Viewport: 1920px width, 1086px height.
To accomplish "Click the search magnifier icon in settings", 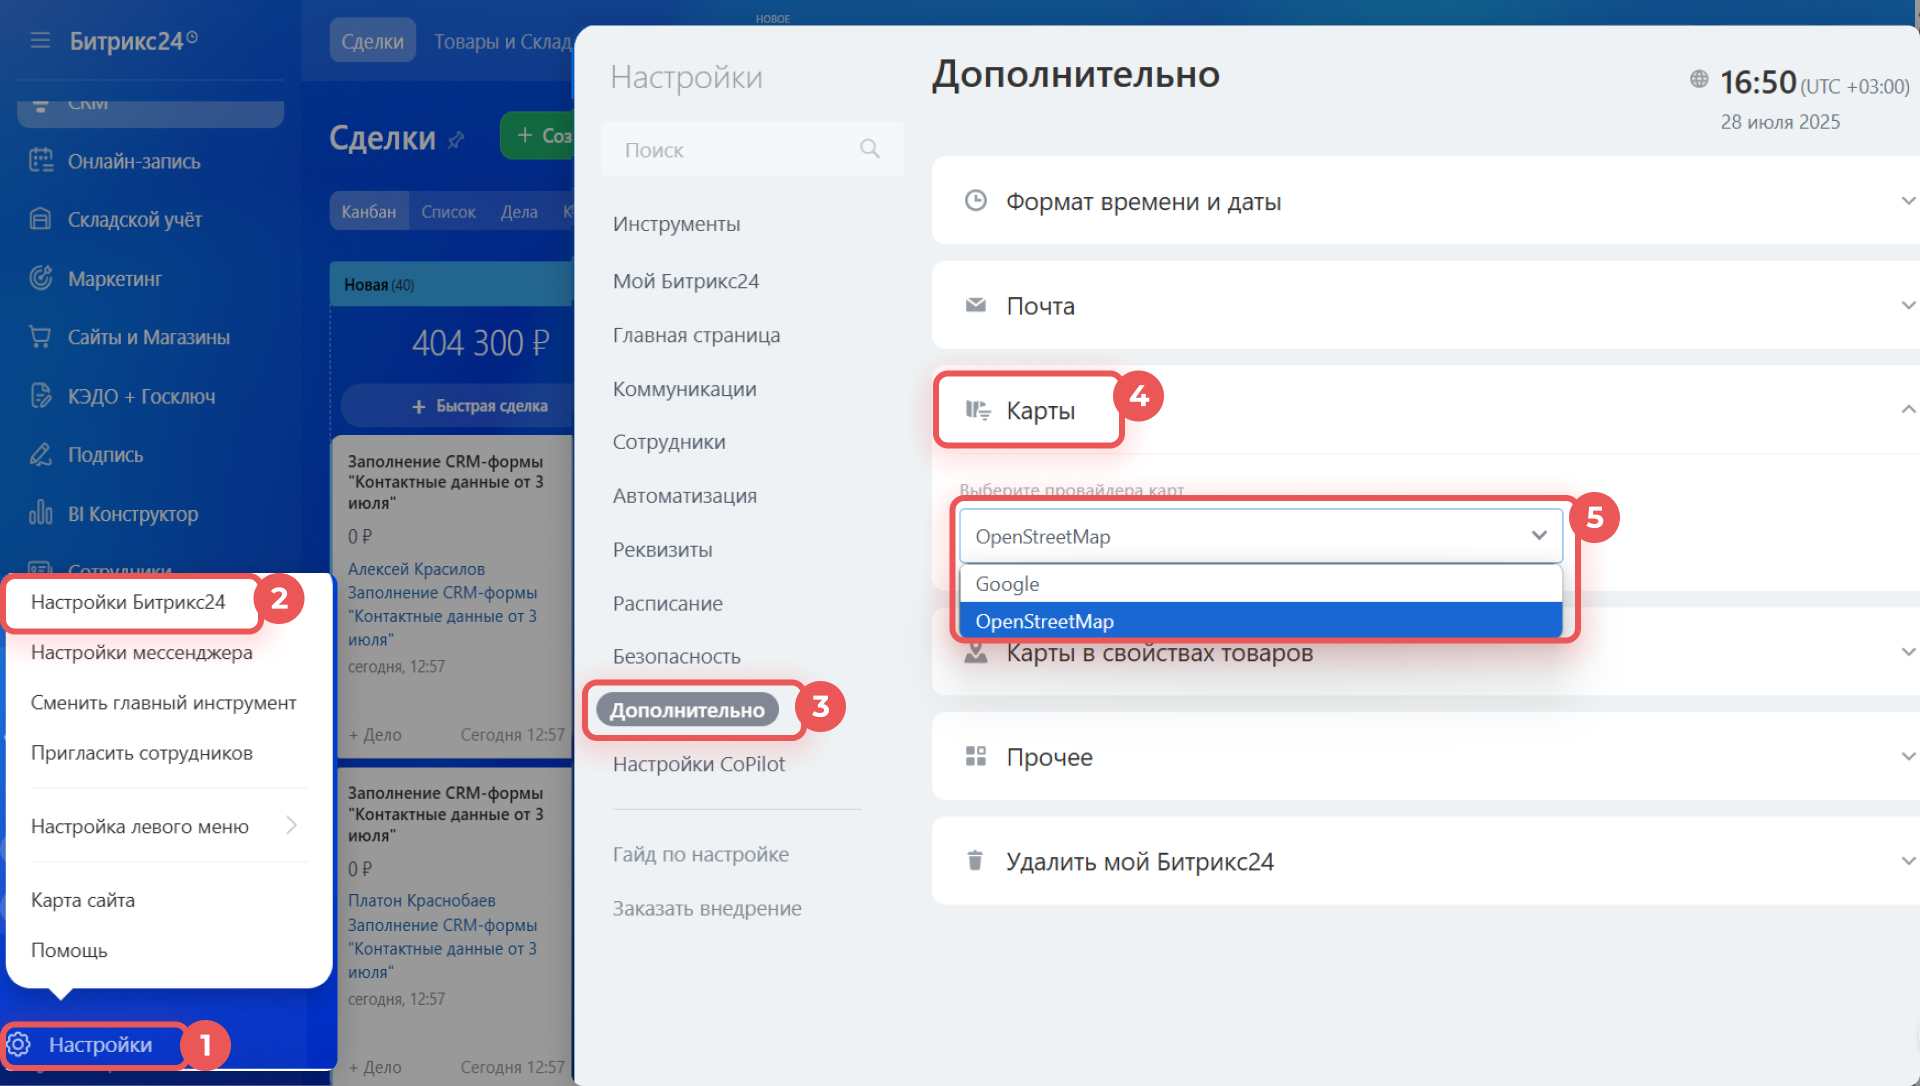I will (x=870, y=149).
